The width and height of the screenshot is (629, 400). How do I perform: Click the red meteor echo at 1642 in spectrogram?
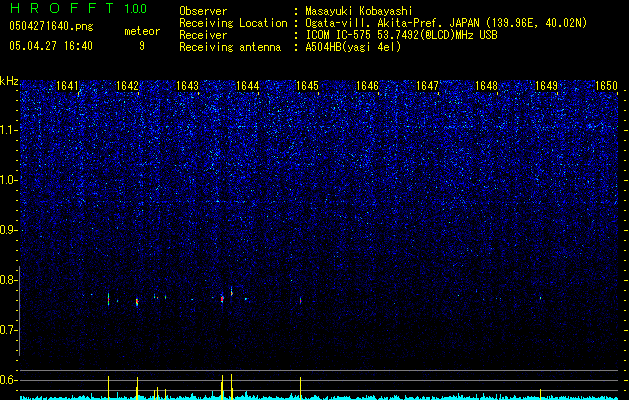pos(137,301)
